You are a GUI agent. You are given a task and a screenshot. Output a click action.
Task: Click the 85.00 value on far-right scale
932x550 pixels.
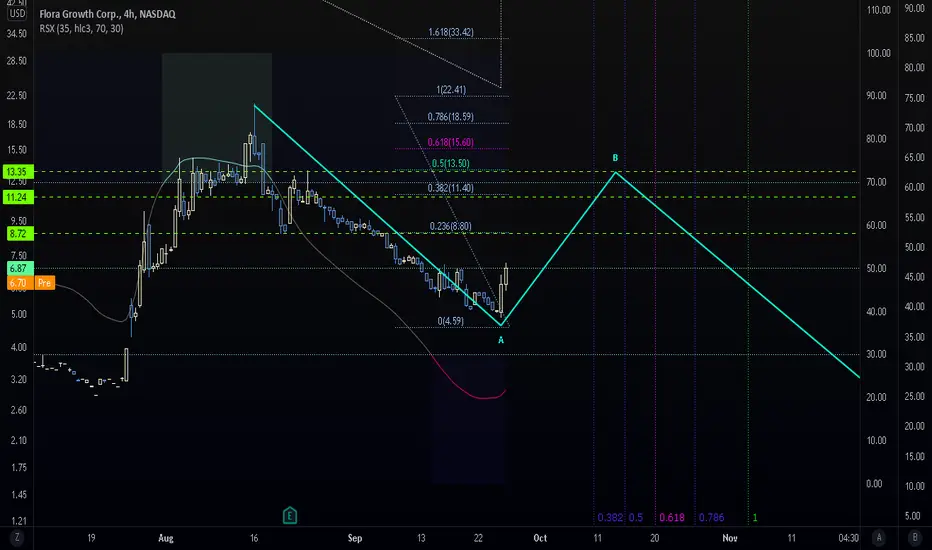pyautogui.click(x=914, y=38)
